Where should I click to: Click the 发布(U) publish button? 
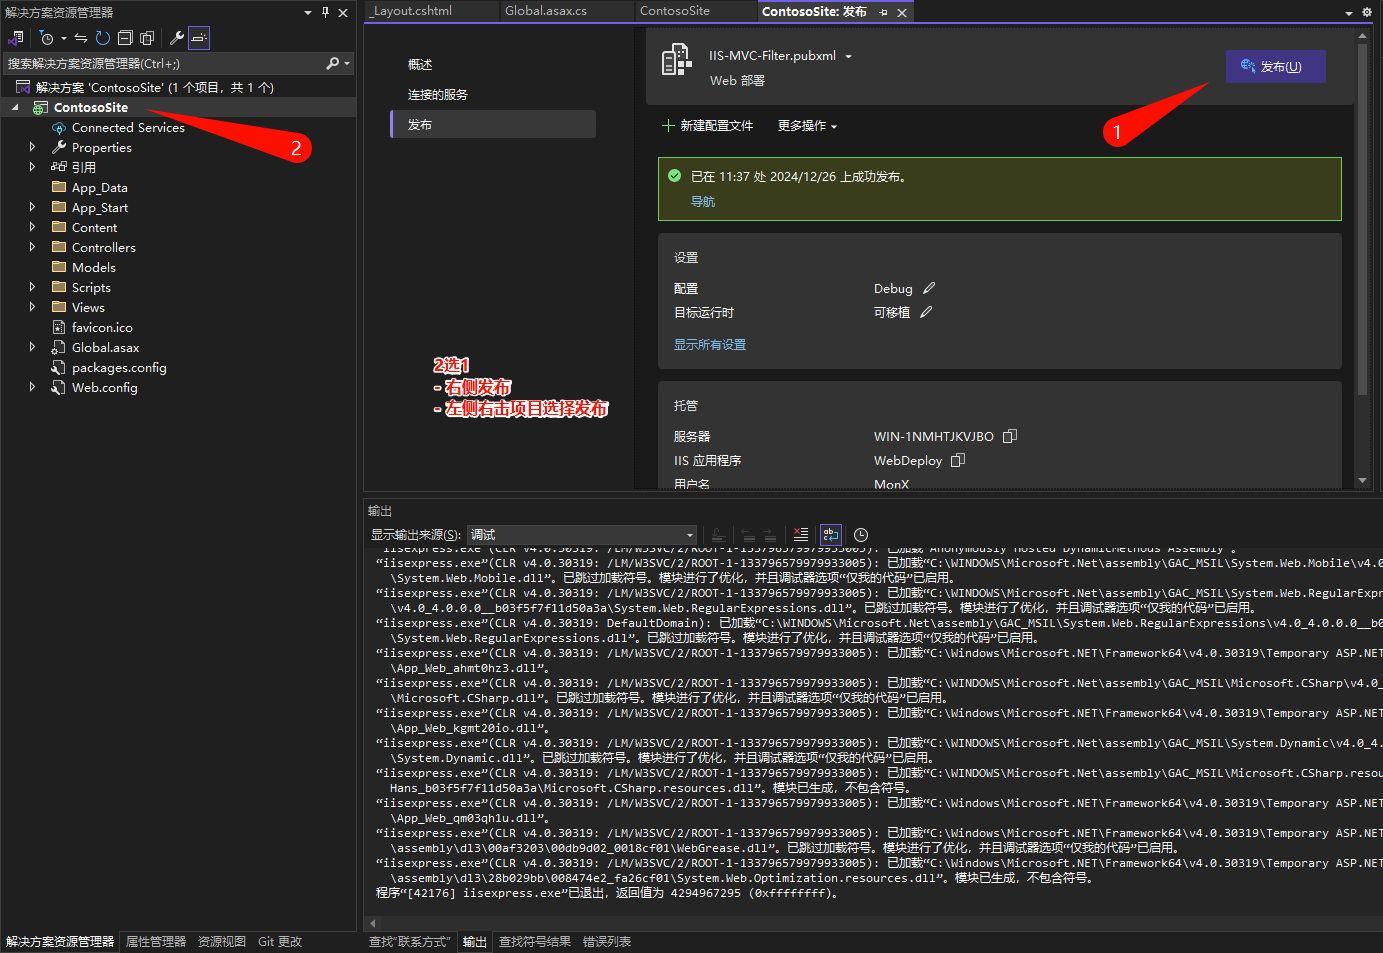coord(1275,67)
